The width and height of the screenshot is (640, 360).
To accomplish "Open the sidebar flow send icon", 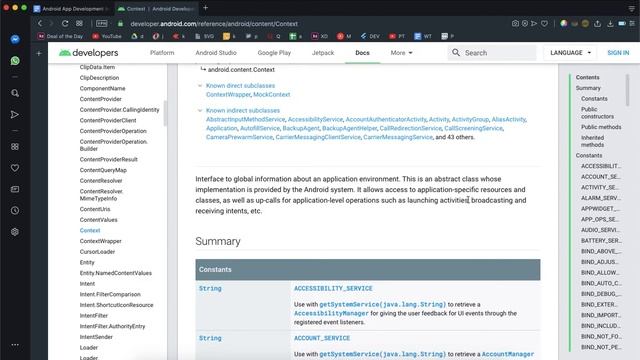I will [15, 115].
